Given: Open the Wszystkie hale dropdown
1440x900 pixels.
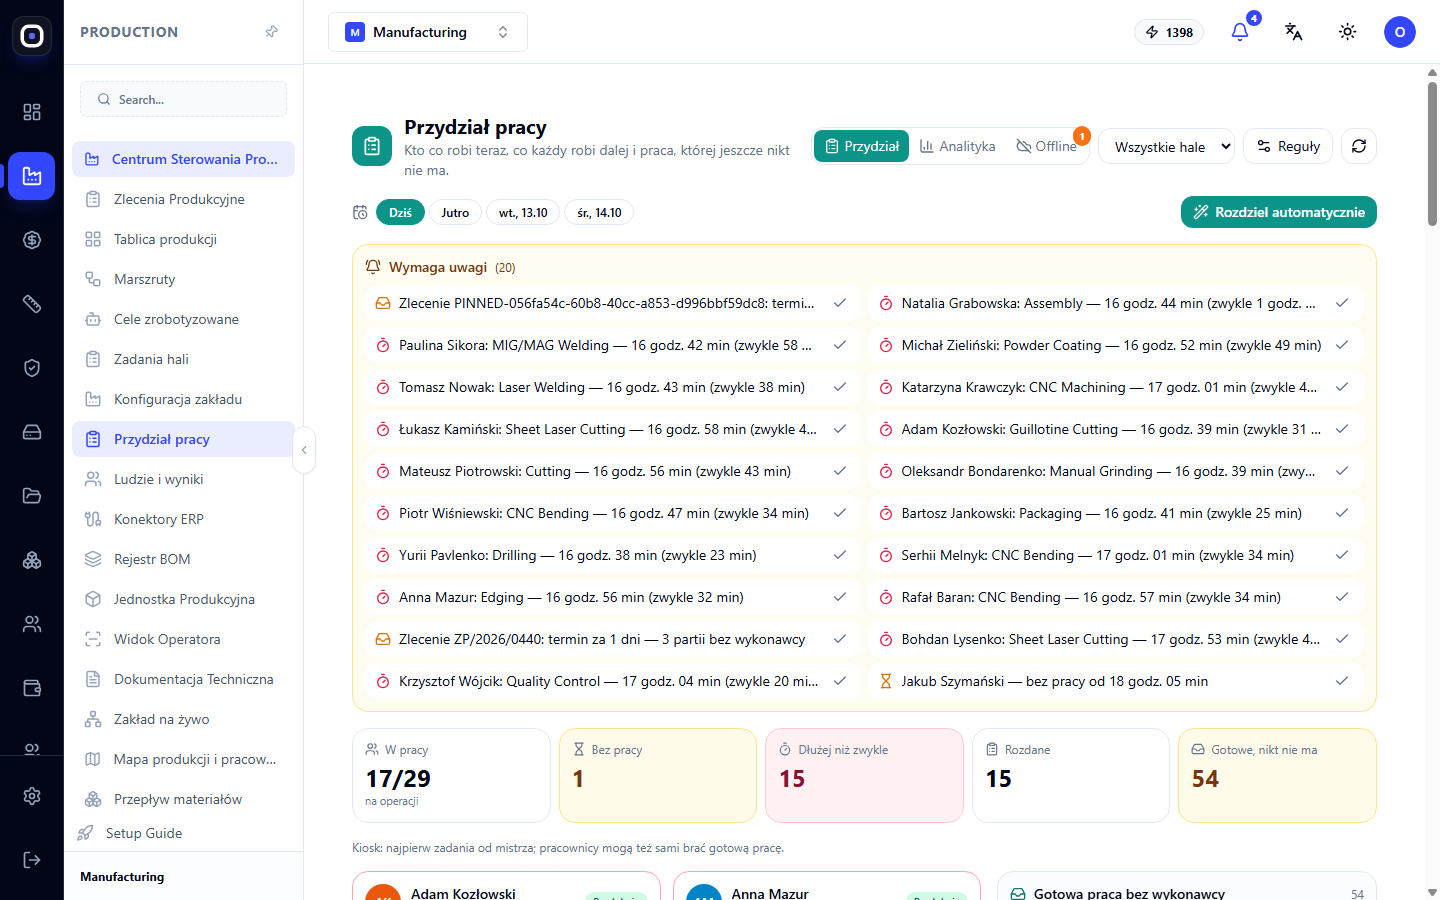Looking at the screenshot, I should 1167,147.
